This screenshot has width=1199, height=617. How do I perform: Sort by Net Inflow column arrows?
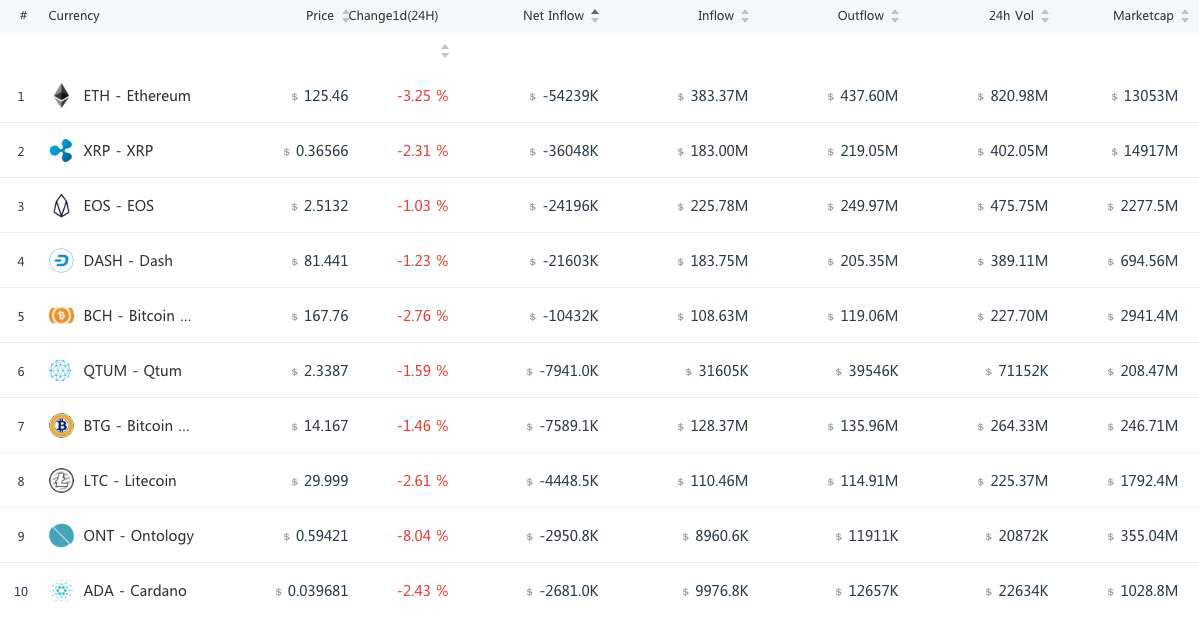(x=595, y=16)
